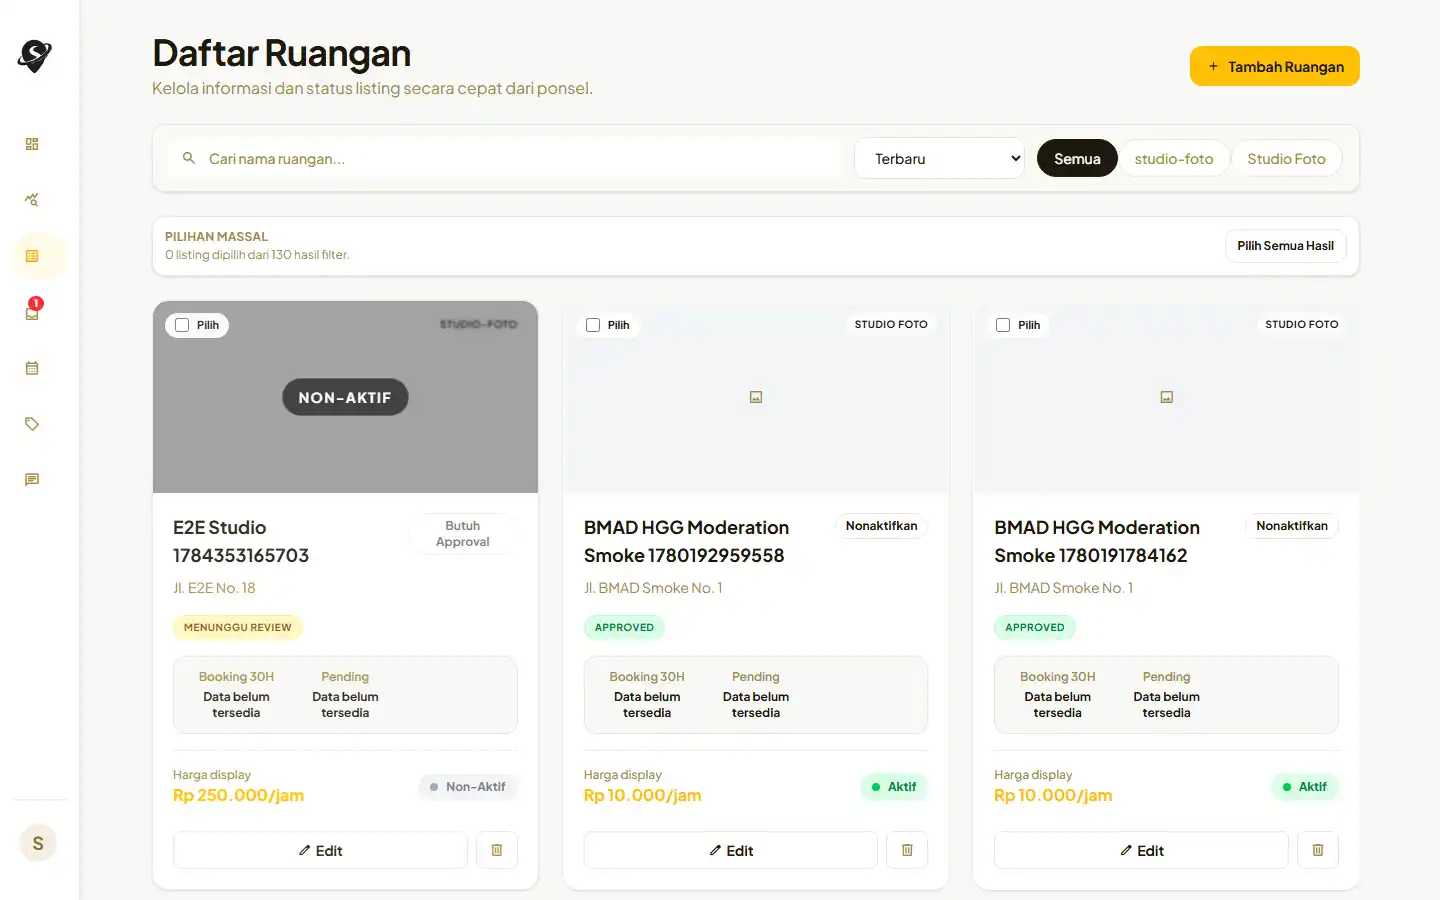This screenshot has height=900, width=1440.
Task: Click APPROVED badge on Smoke 1780191784162 card
Action: [1035, 627]
